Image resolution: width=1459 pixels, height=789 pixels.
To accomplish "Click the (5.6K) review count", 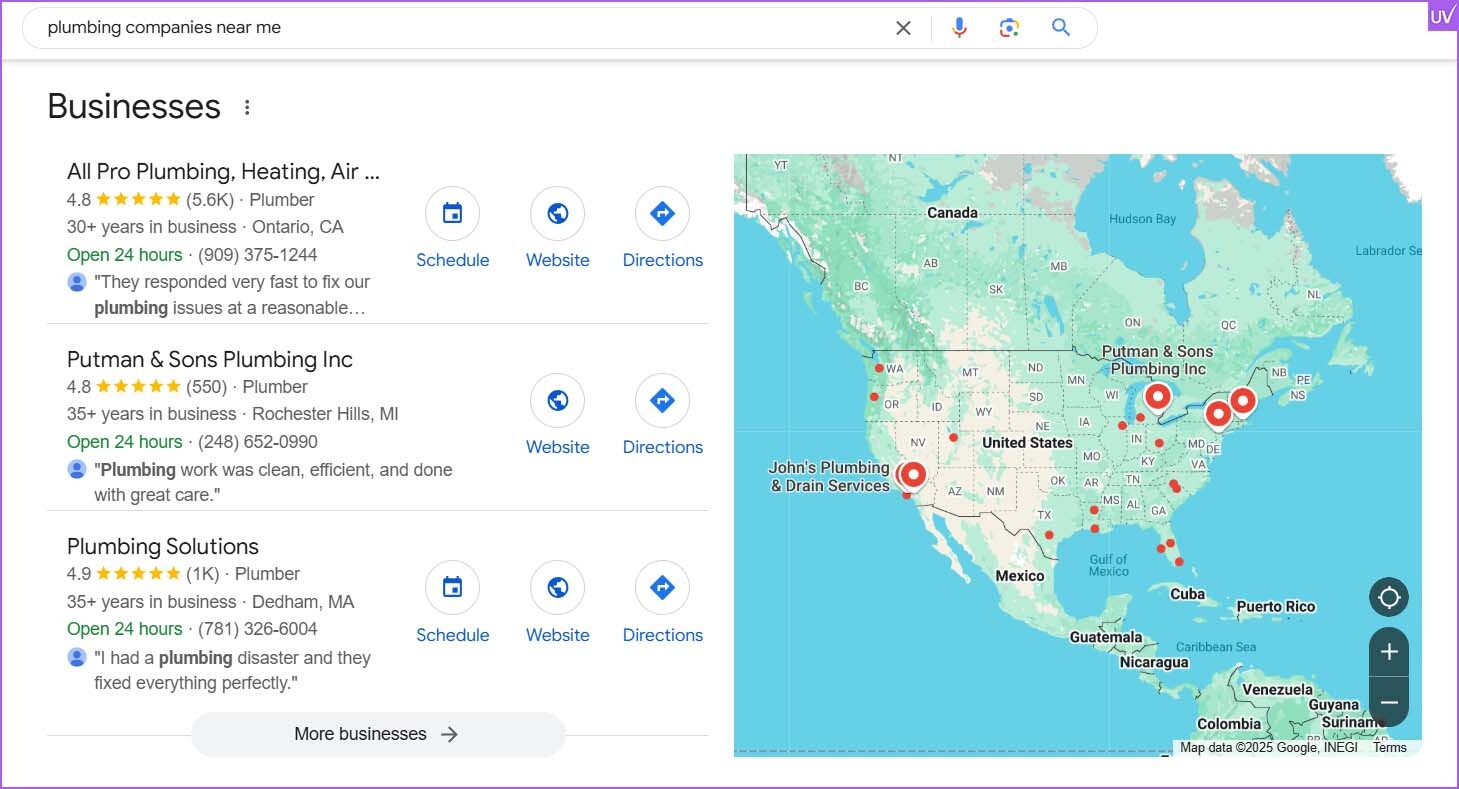I will click(210, 199).
